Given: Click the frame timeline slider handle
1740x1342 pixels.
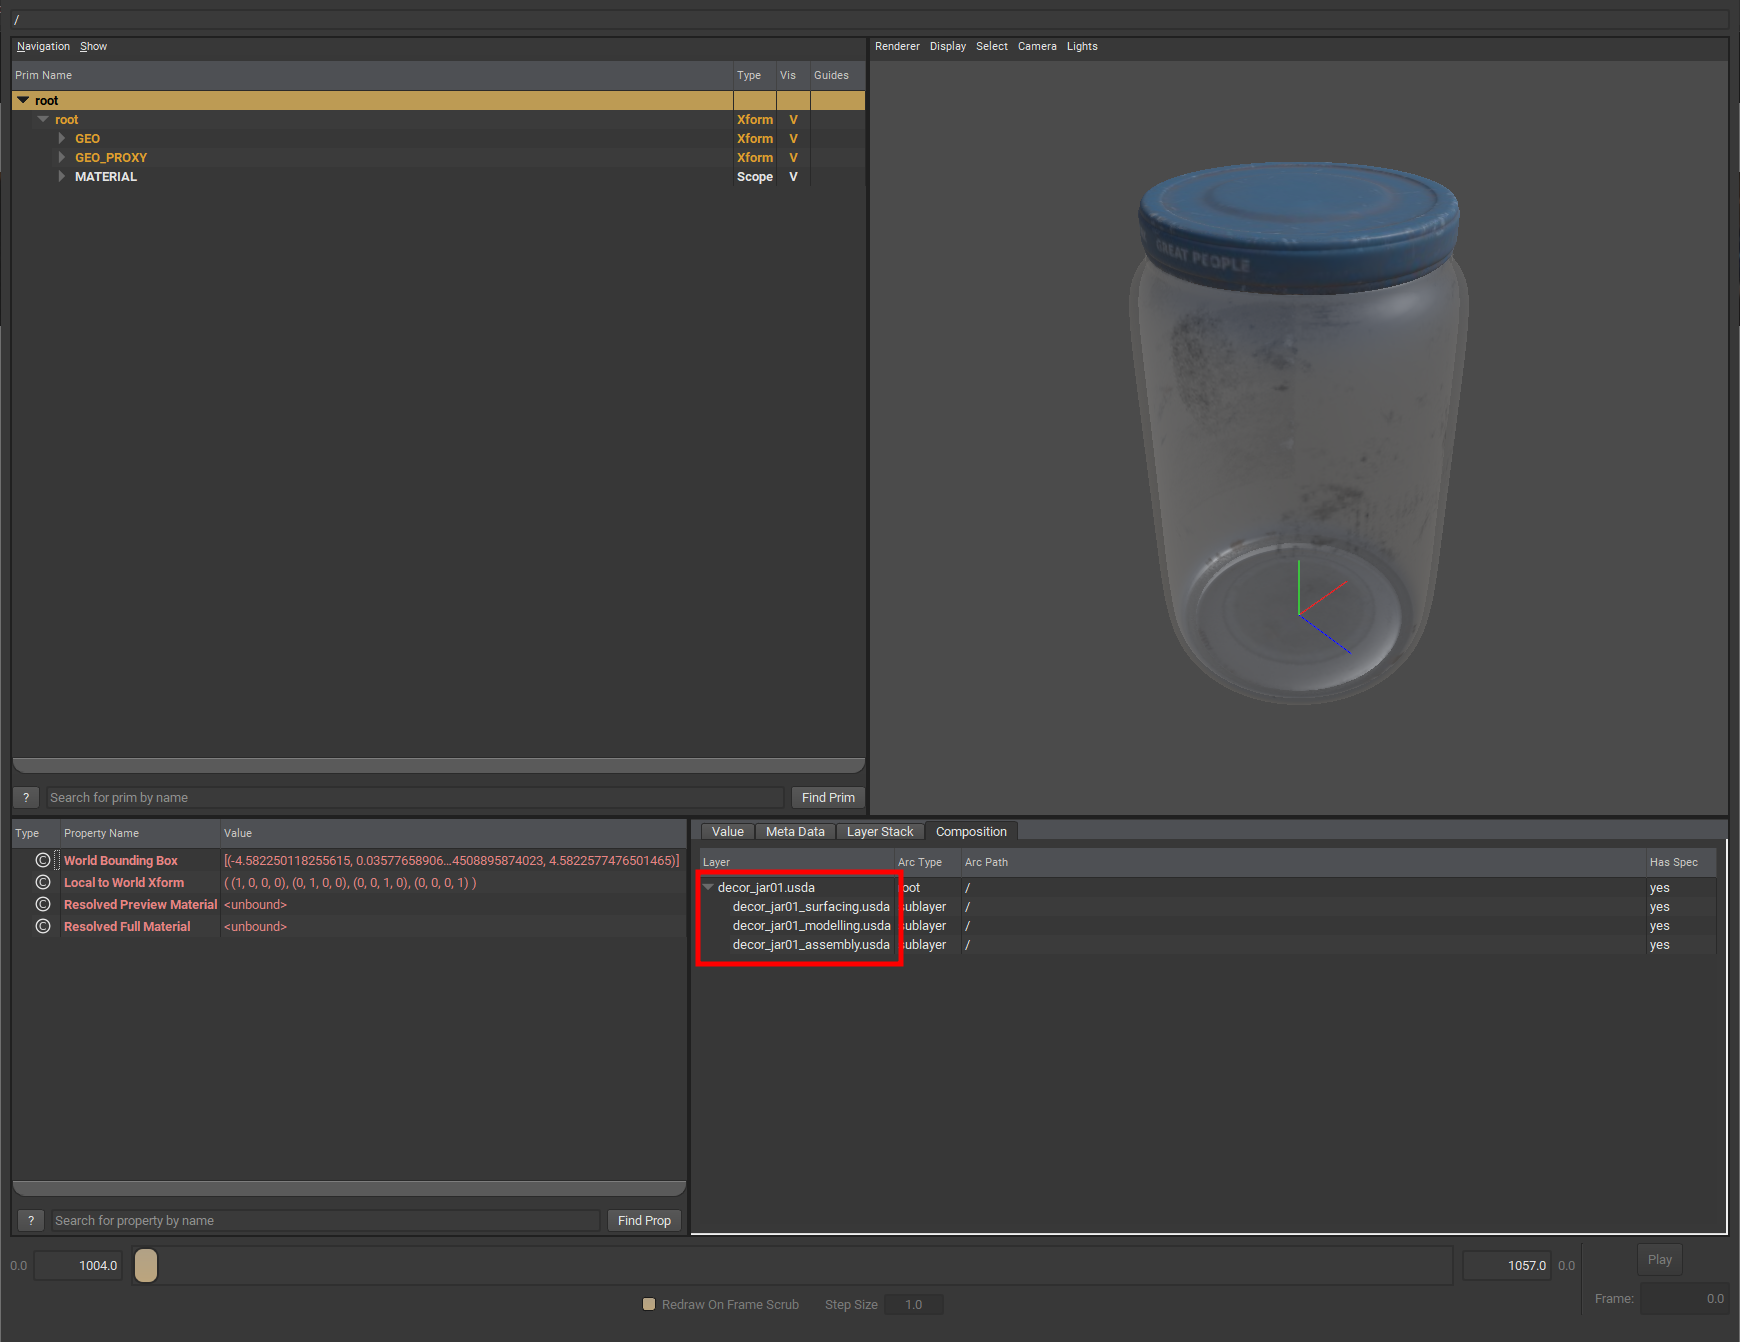Looking at the screenshot, I should (146, 1265).
